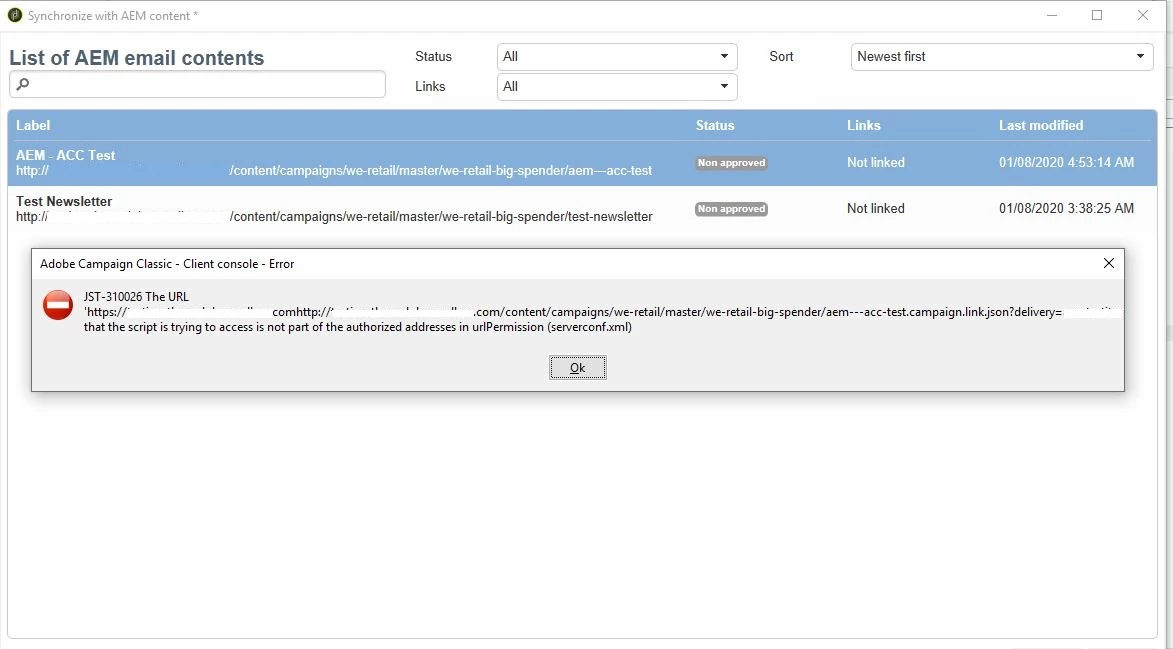Click the Synchronize with AEM content window icon
Image resolution: width=1173 pixels, height=649 pixels.
pyautogui.click(x=14, y=15)
